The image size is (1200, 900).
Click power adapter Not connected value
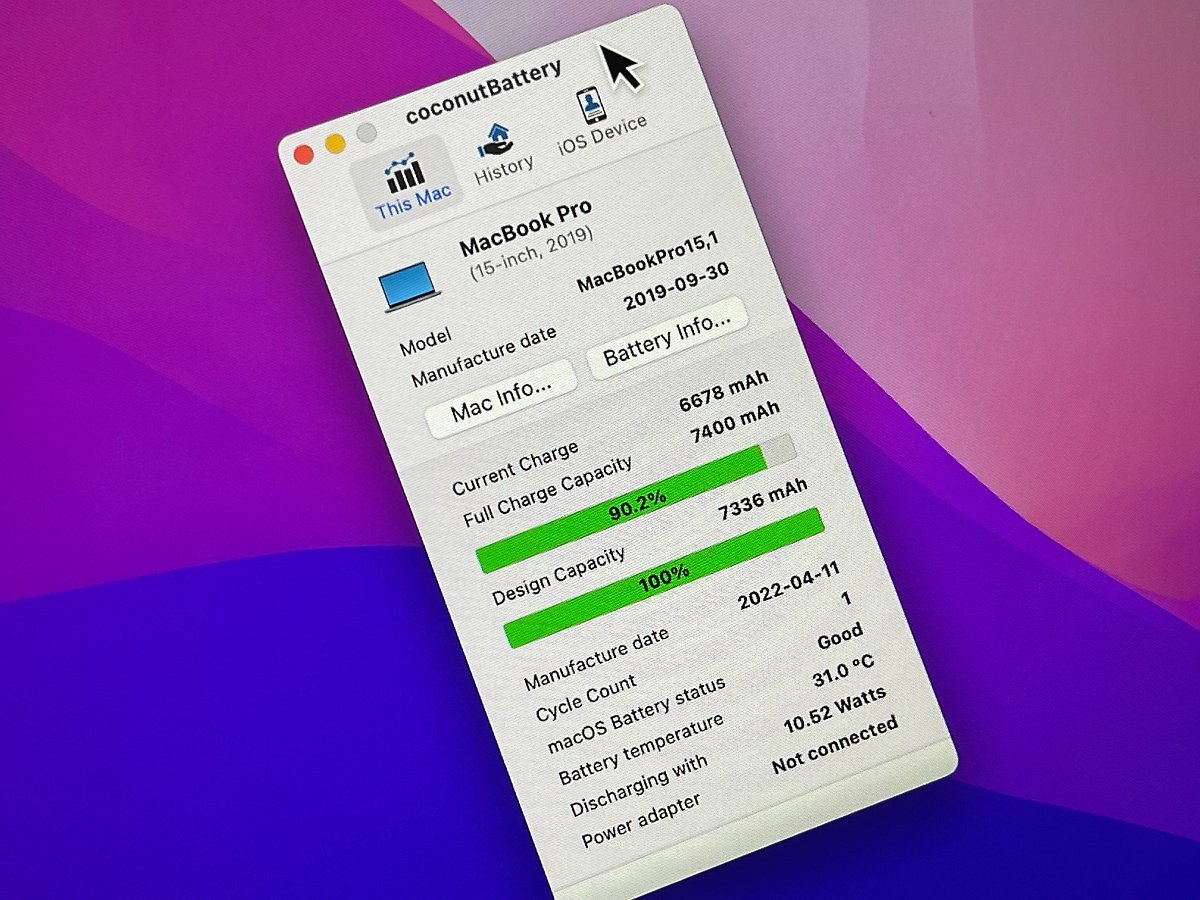835,744
